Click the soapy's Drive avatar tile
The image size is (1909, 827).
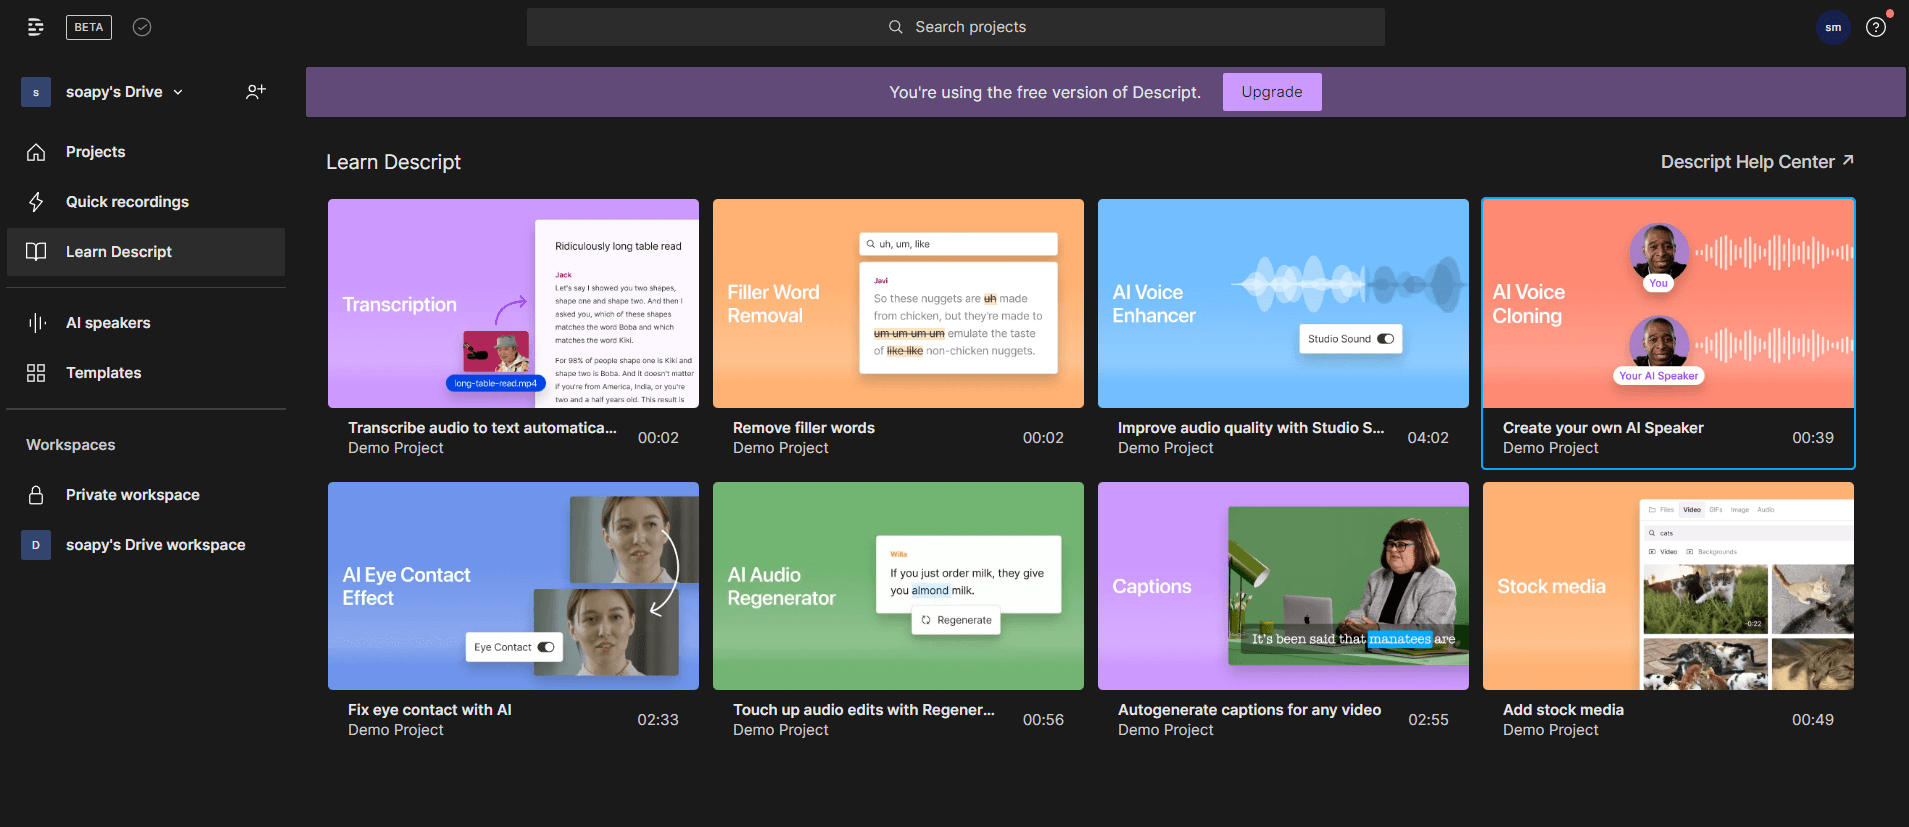(36, 92)
